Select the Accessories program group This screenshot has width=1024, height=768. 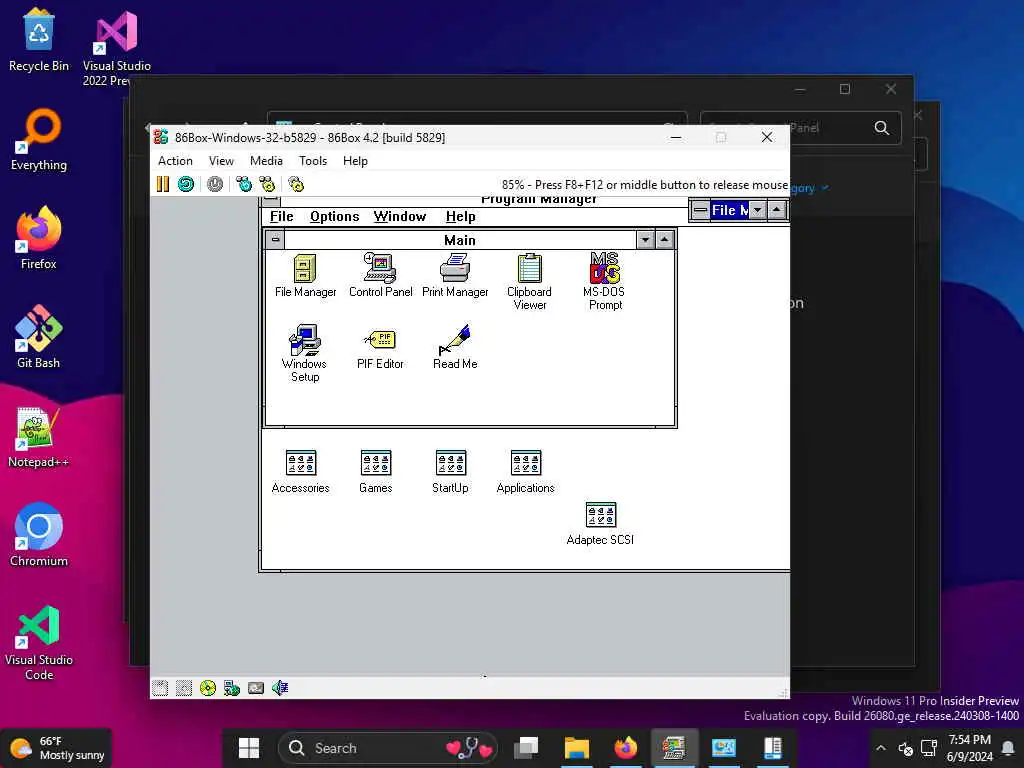point(300,472)
